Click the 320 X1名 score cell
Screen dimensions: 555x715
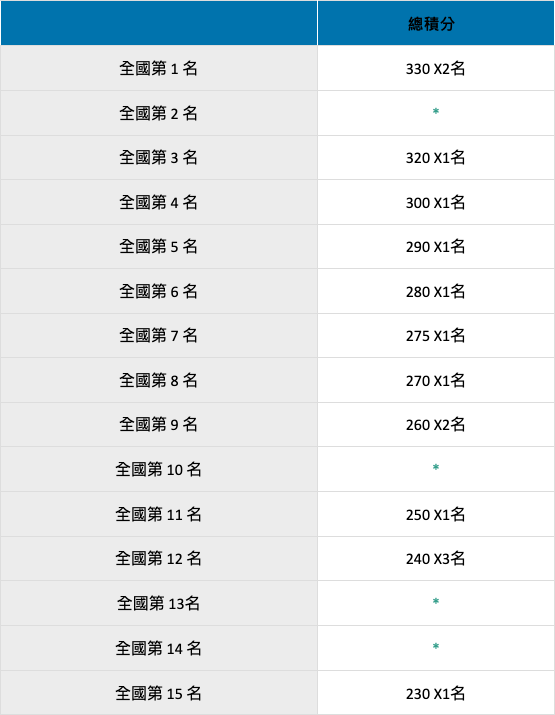[436, 157]
